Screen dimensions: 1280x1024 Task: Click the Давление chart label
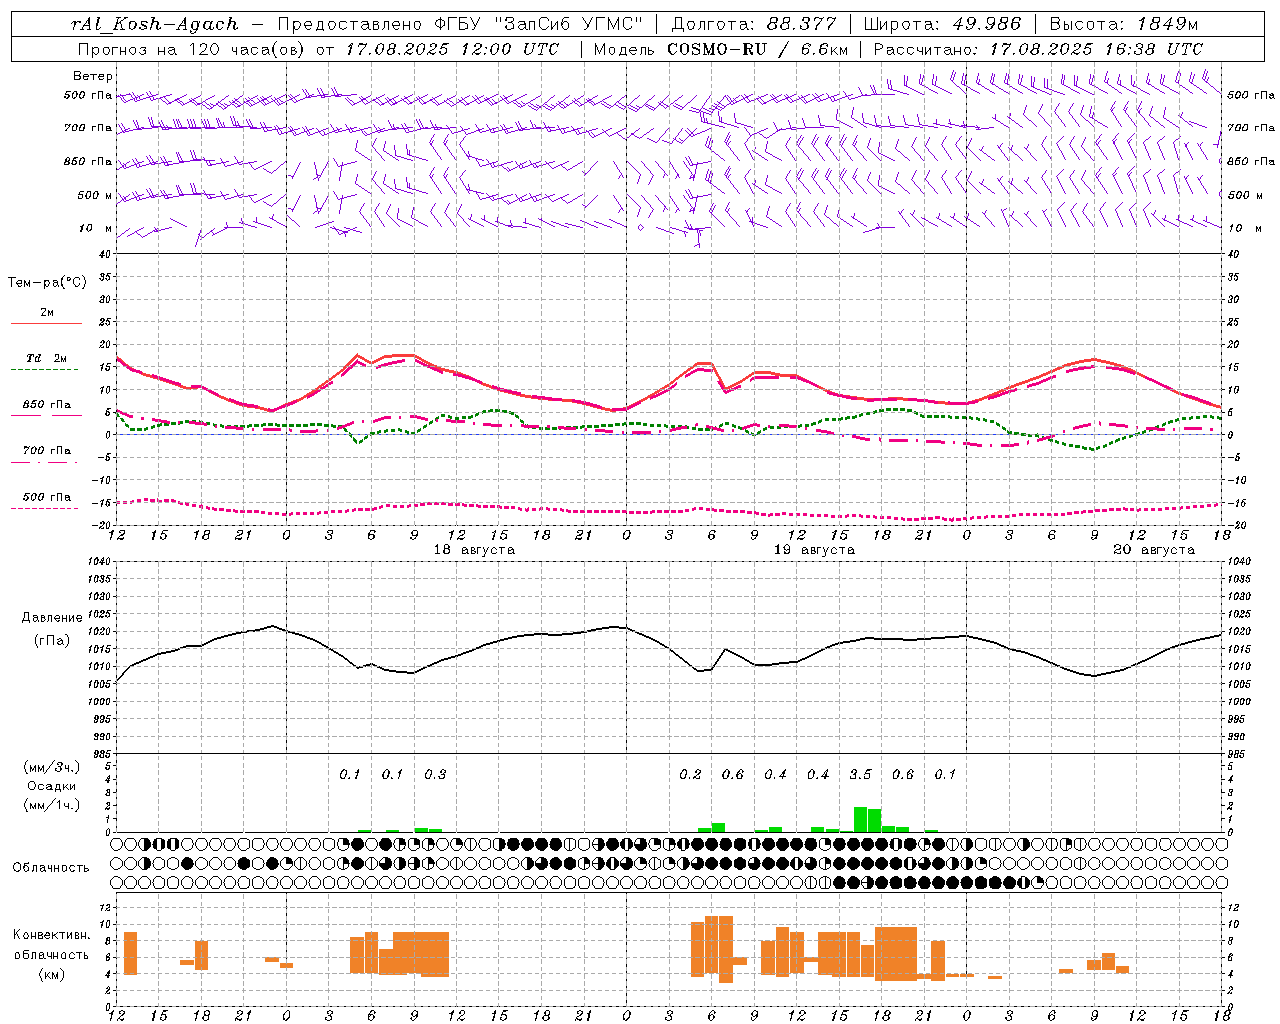(x=52, y=618)
